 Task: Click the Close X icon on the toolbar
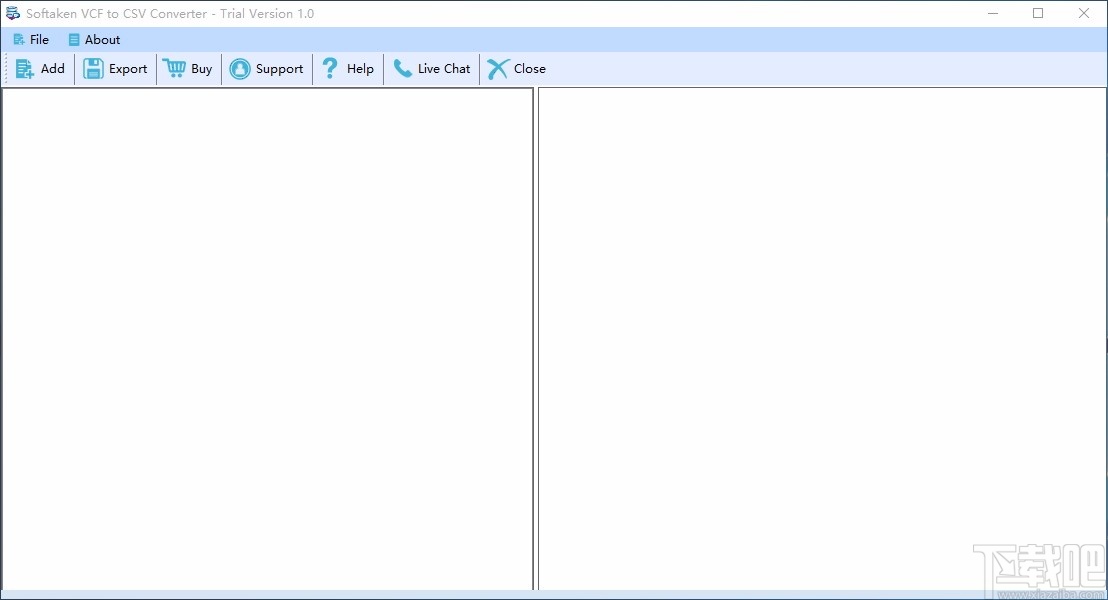pyautogui.click(x=496, y=68)
